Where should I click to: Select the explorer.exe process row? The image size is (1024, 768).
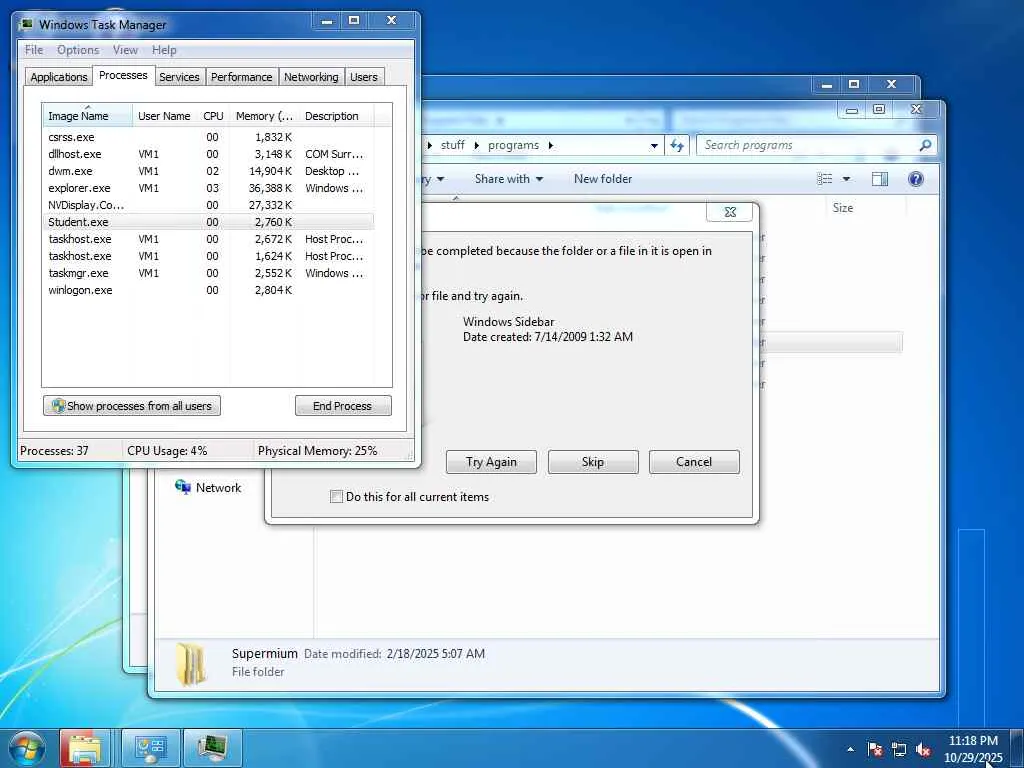tap(208, 188)
